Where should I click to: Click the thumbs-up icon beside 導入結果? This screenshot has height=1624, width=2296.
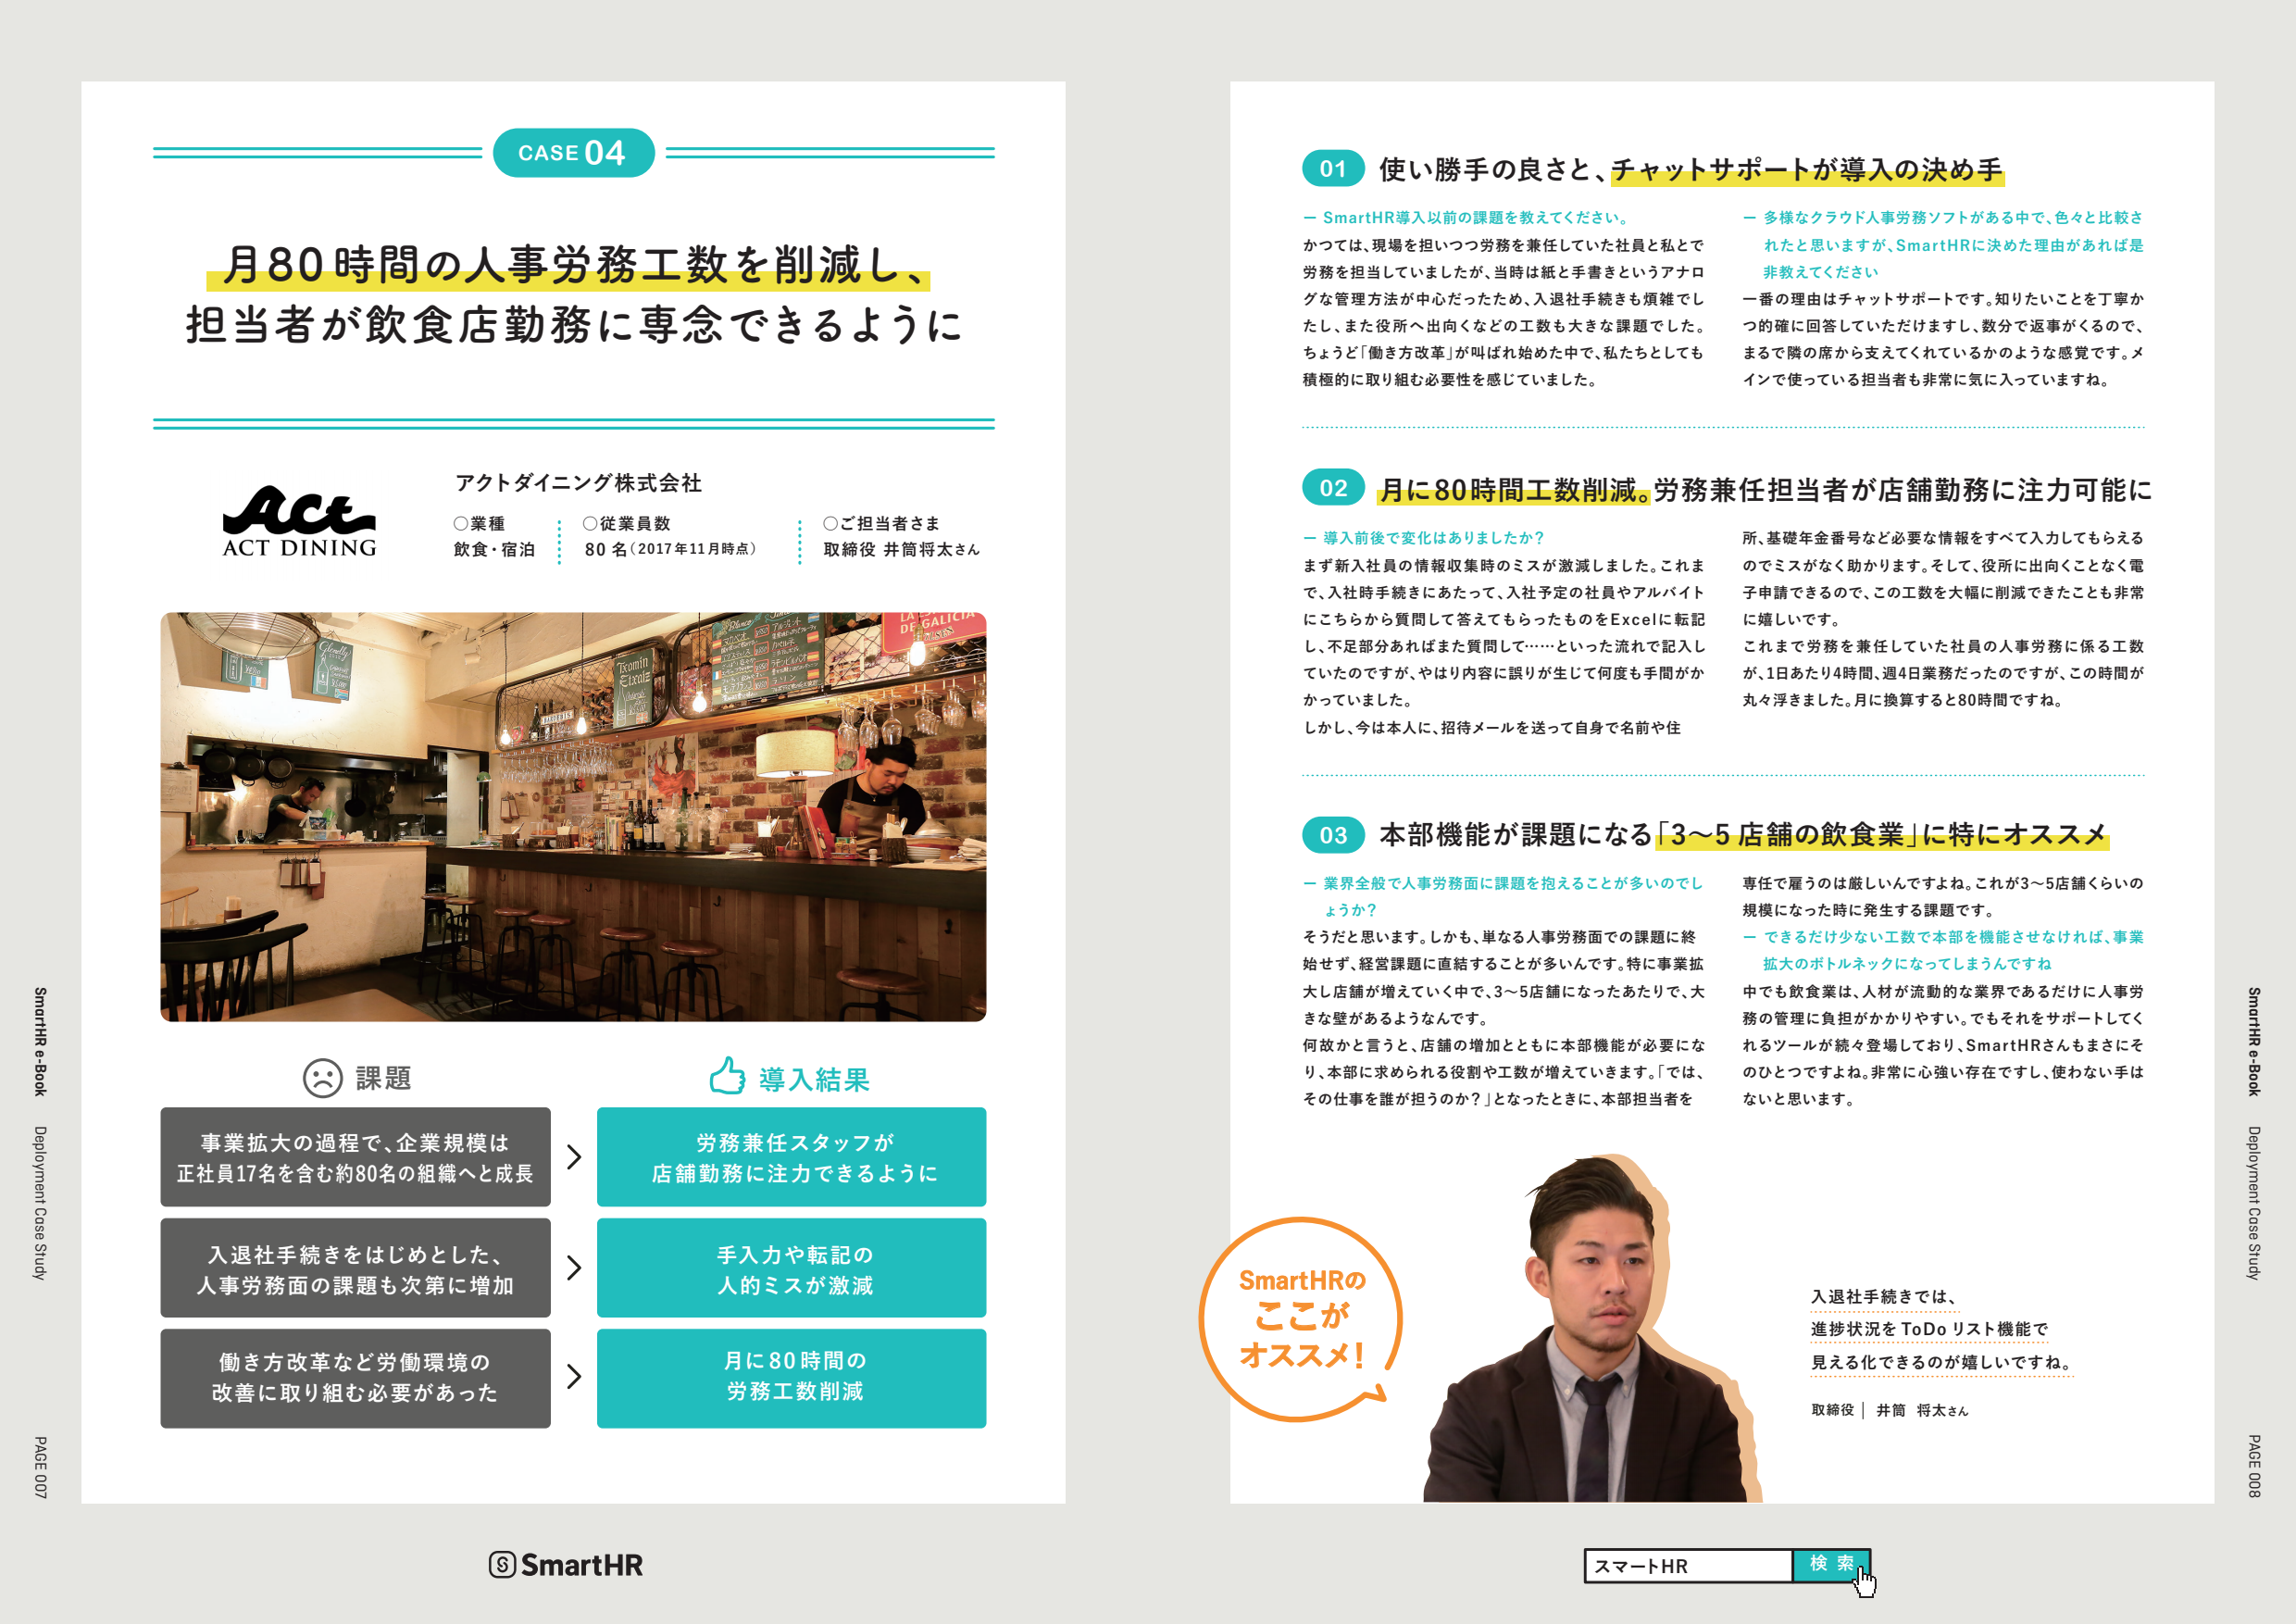point(727,1076)
